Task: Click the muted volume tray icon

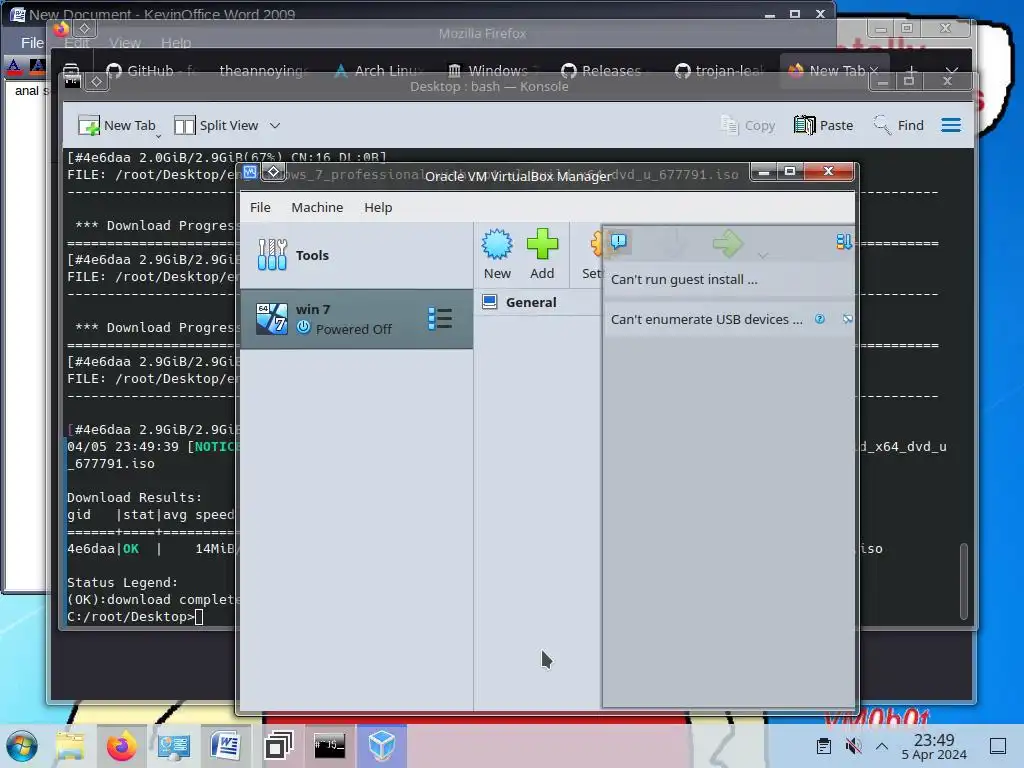Action: pos(853,746)
